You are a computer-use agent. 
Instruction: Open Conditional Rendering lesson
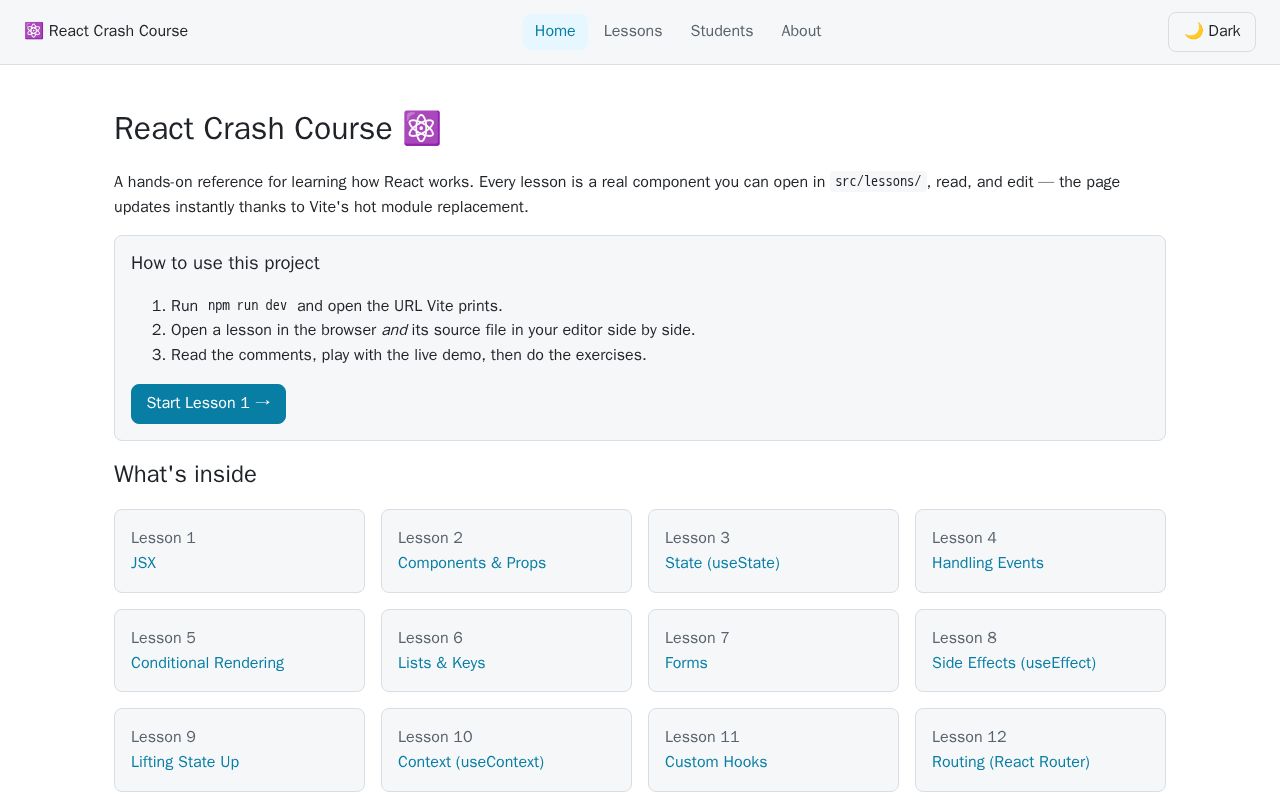207,663
